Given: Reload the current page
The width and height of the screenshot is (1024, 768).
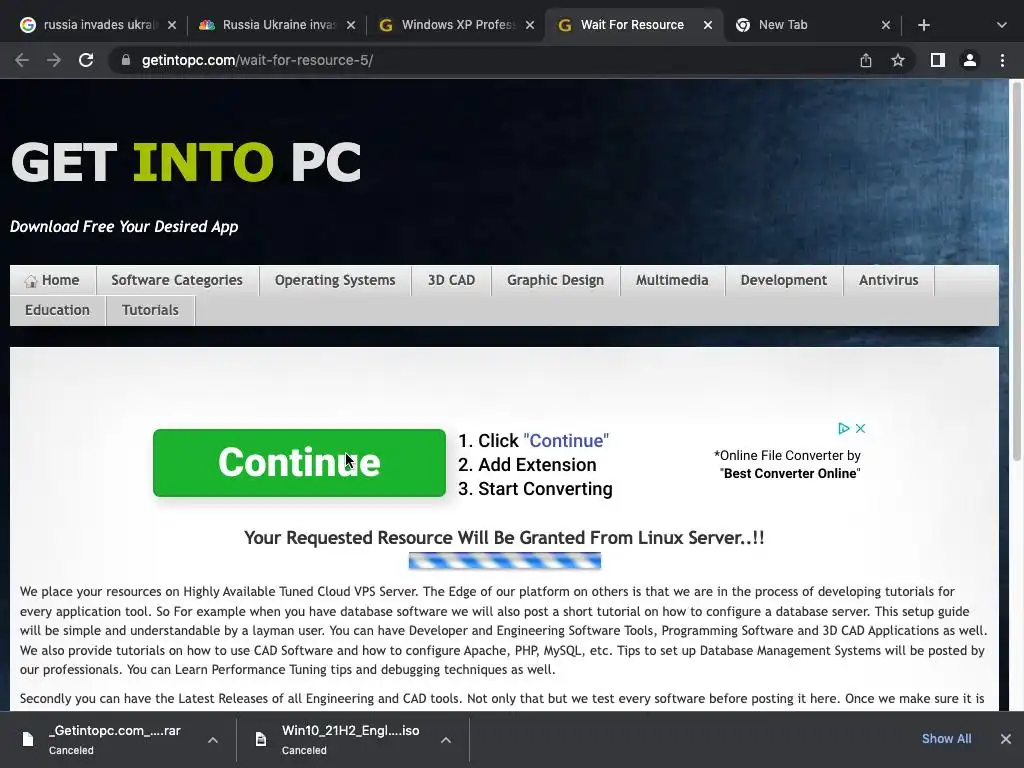Looking at the screenshot, I should point(86,60).
